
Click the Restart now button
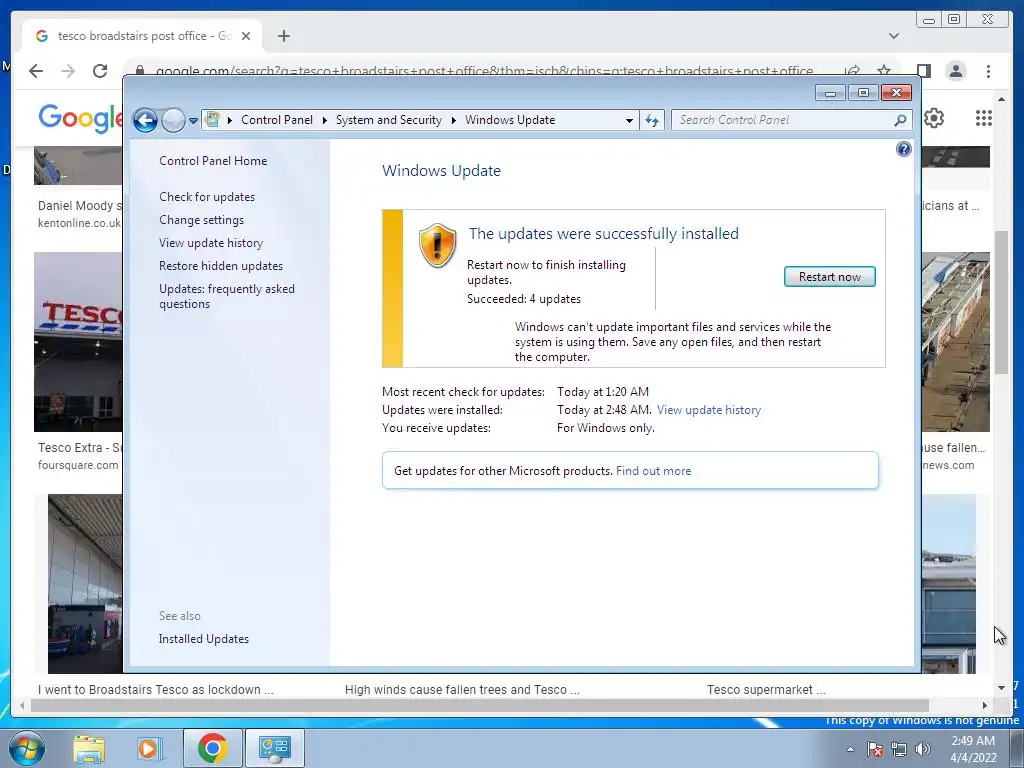click(829, 276)
